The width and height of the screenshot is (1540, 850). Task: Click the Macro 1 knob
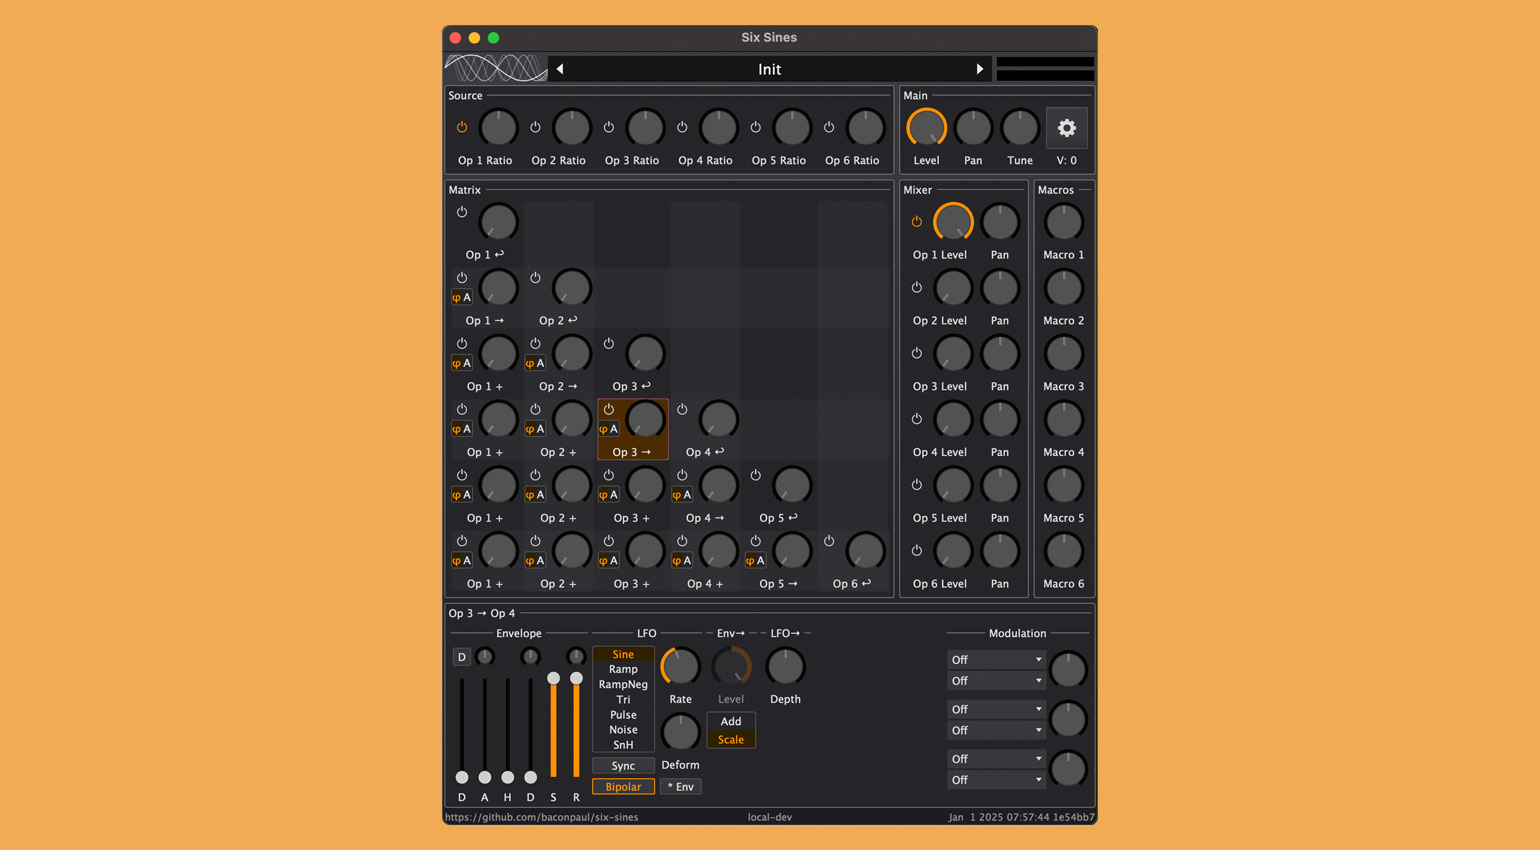(x=1063, y=222)
